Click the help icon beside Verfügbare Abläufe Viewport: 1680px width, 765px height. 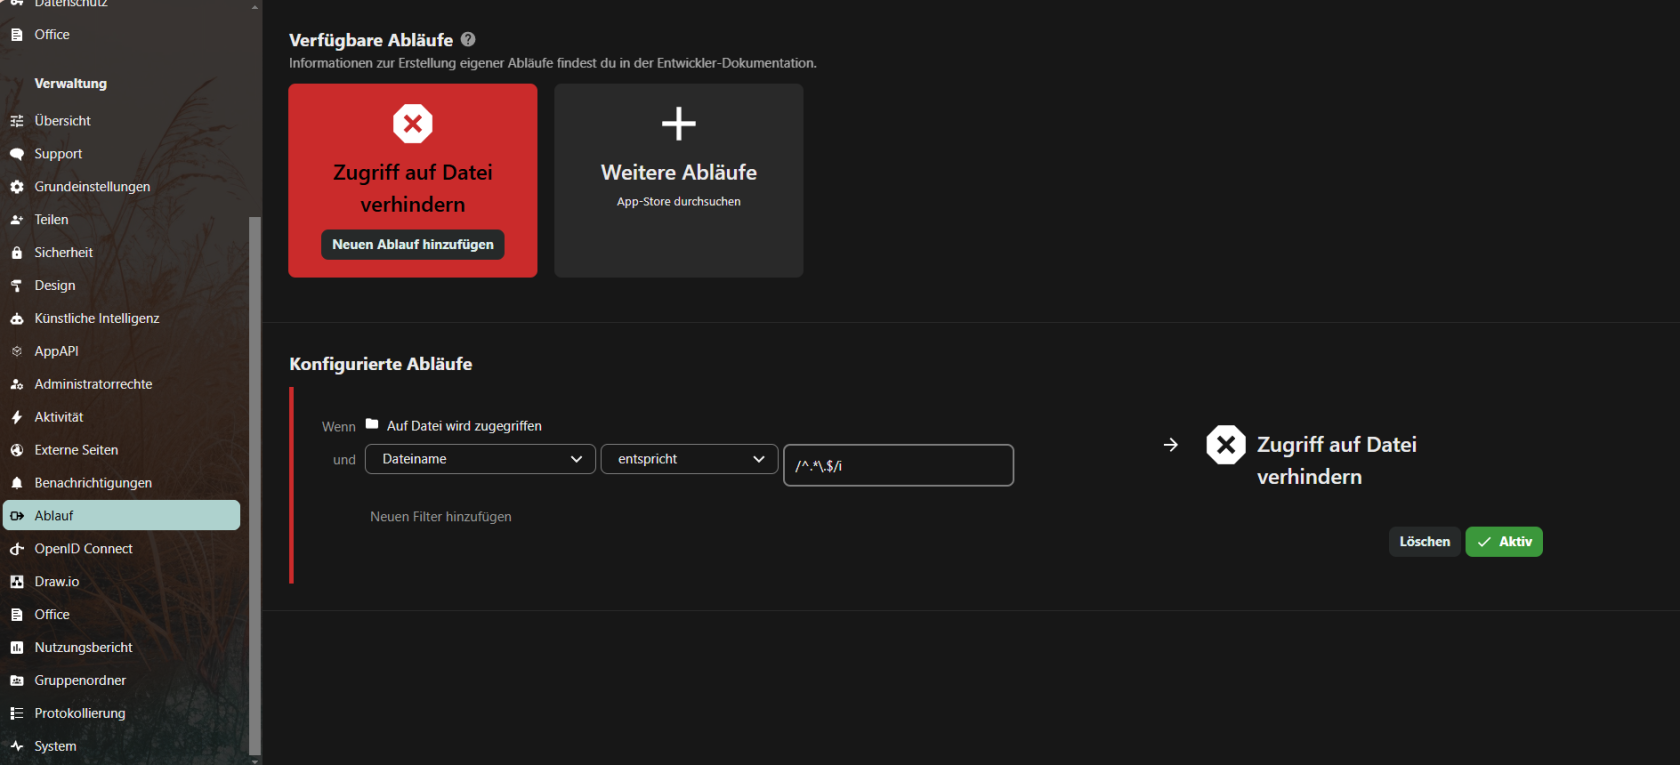coord(468,40)
